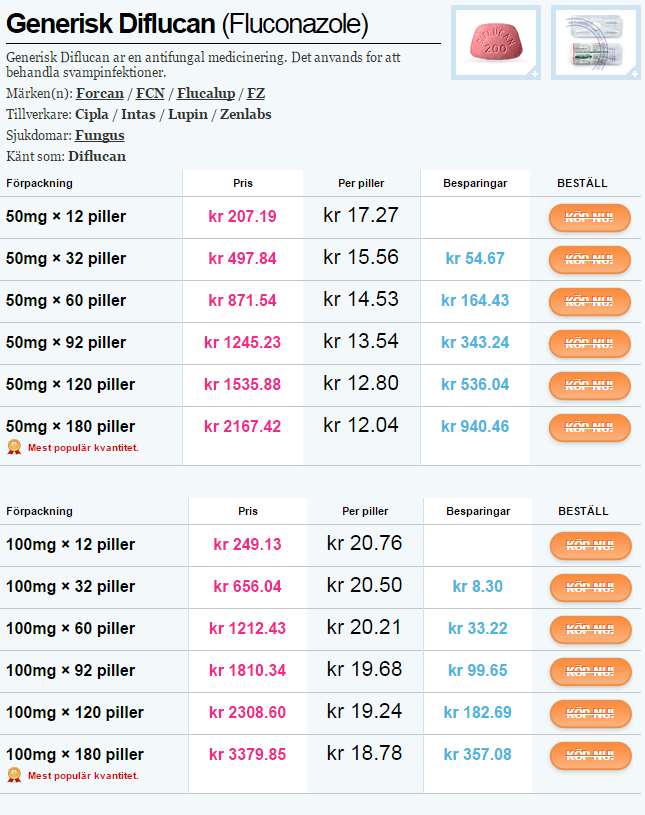
Task: Order the 50mg × 92 piller package
Action: tap(589, 343)
